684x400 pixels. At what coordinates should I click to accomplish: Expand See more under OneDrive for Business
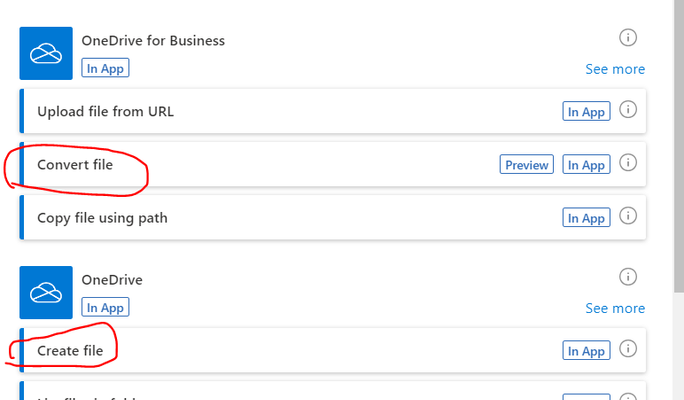pos(615,69)
